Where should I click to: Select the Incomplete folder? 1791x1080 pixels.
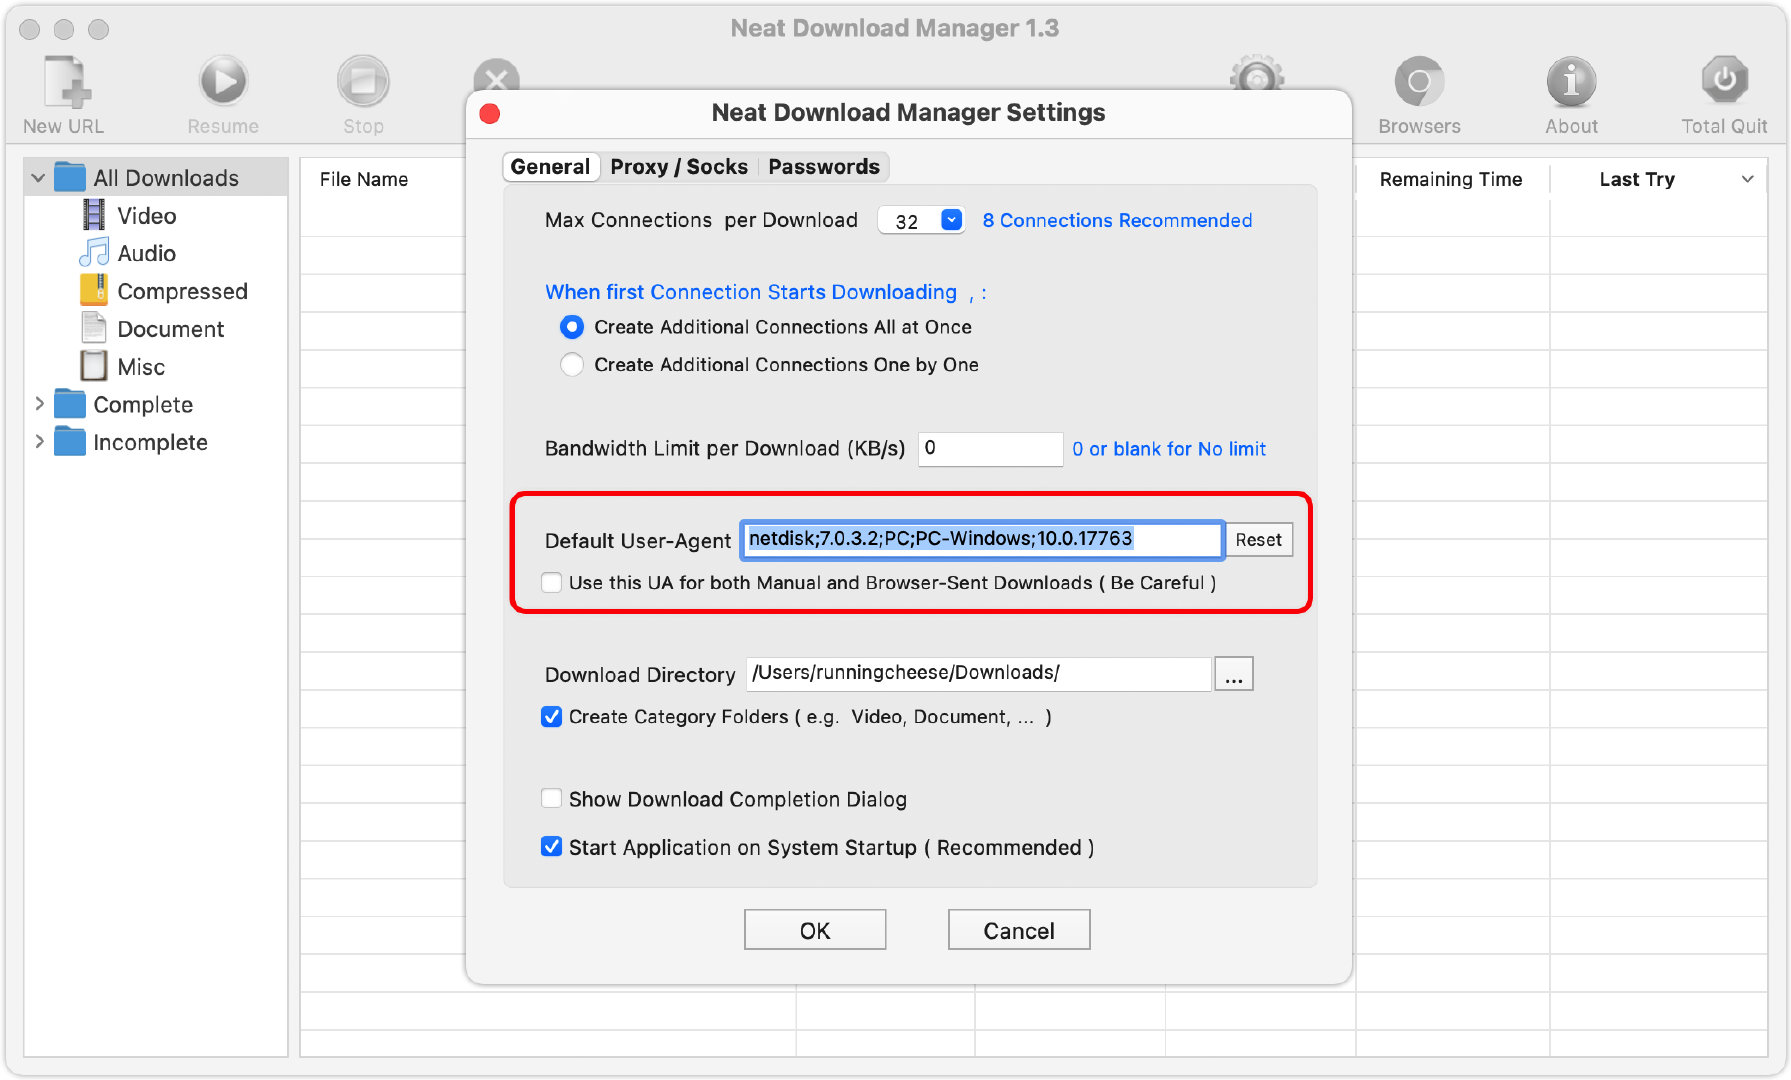pyautogui.click(x=150, y=443)
